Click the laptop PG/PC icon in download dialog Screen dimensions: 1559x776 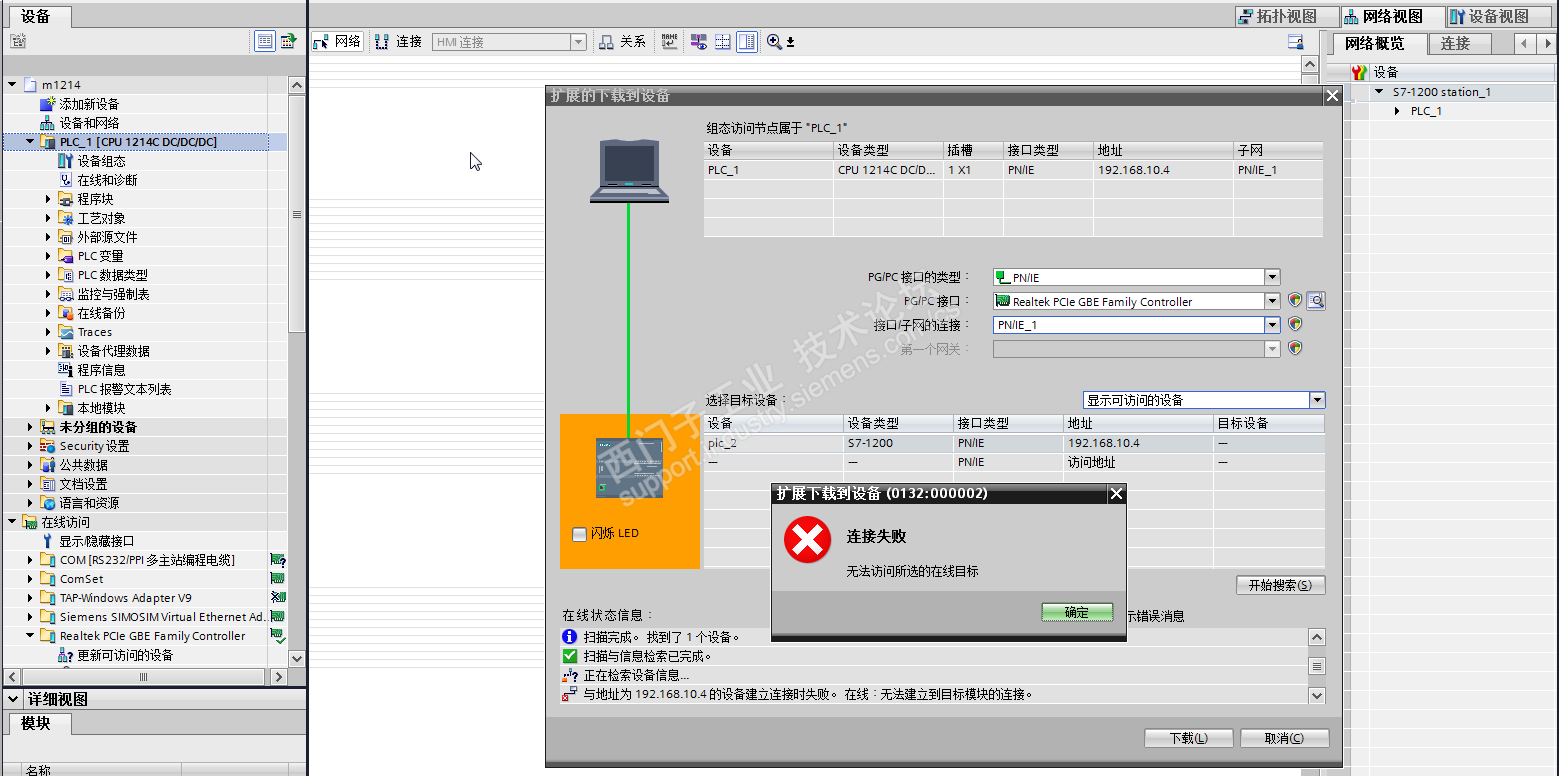click(629, 171)
